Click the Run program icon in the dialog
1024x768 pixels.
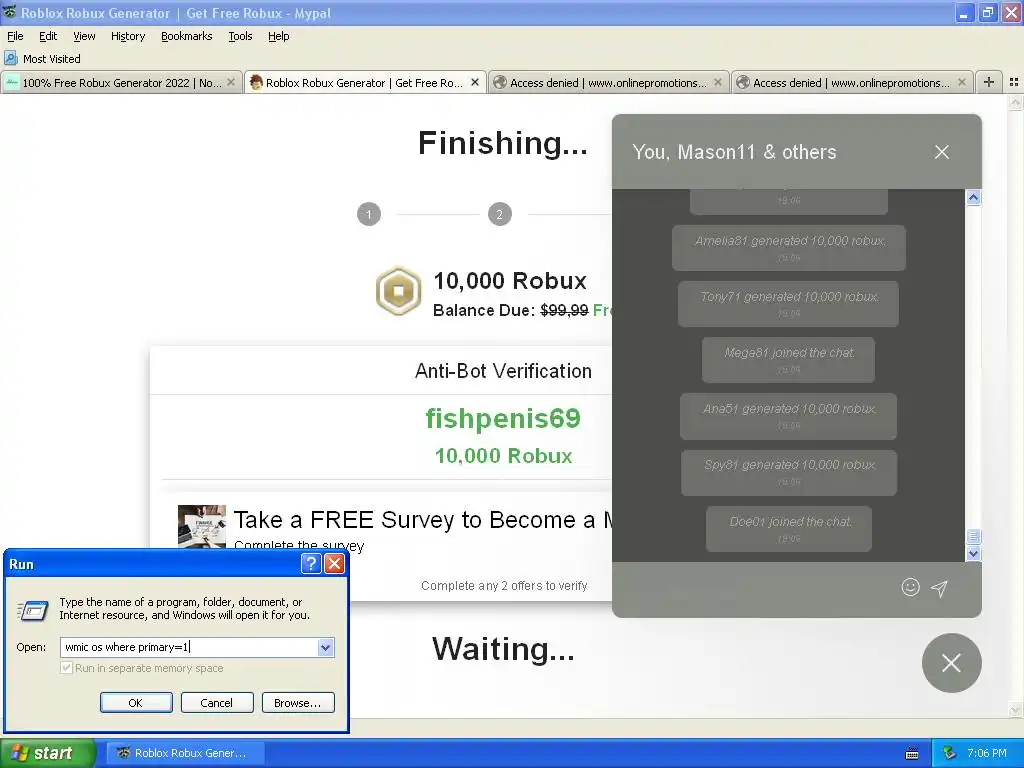tap(33, 611)
